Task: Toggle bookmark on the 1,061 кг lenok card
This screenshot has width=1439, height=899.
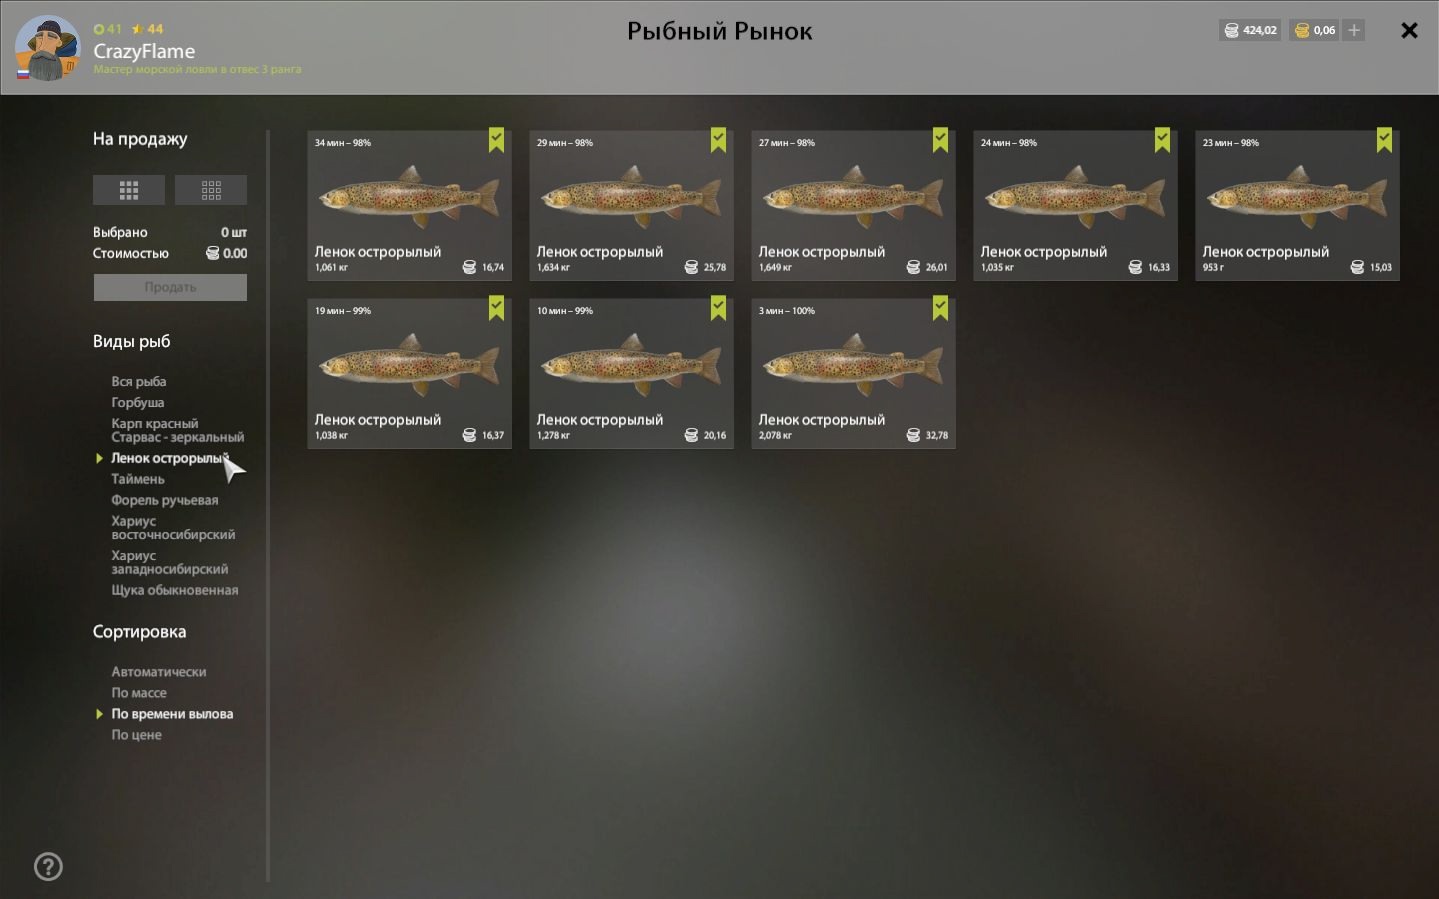Action: [x=496, y=140]
